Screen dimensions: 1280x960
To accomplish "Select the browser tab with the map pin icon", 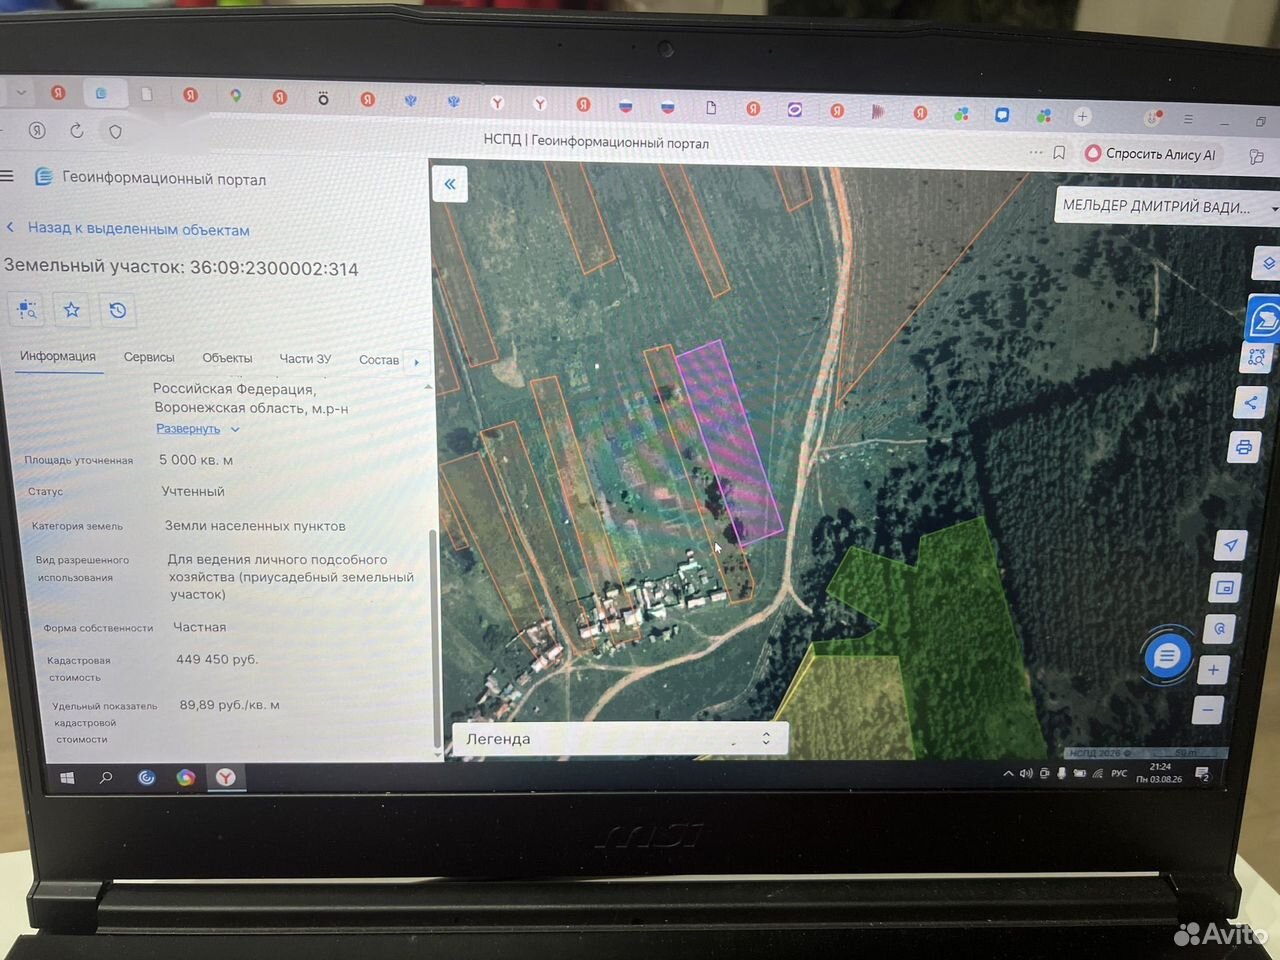I will (x=235, y=96).
